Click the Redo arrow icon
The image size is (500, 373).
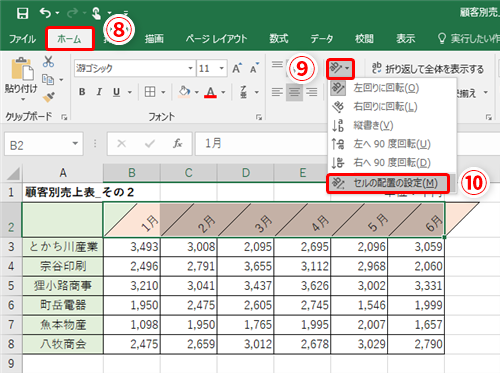pyautogui.click(x=73, y=13)
